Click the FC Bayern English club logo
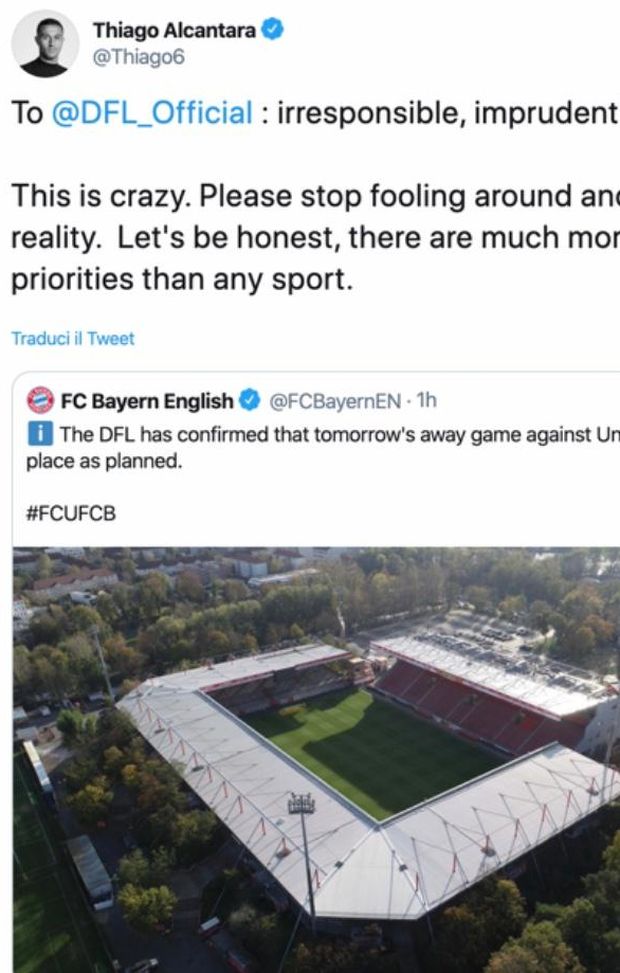This screenshot has width=620, height=973. (x=41, y=401)
